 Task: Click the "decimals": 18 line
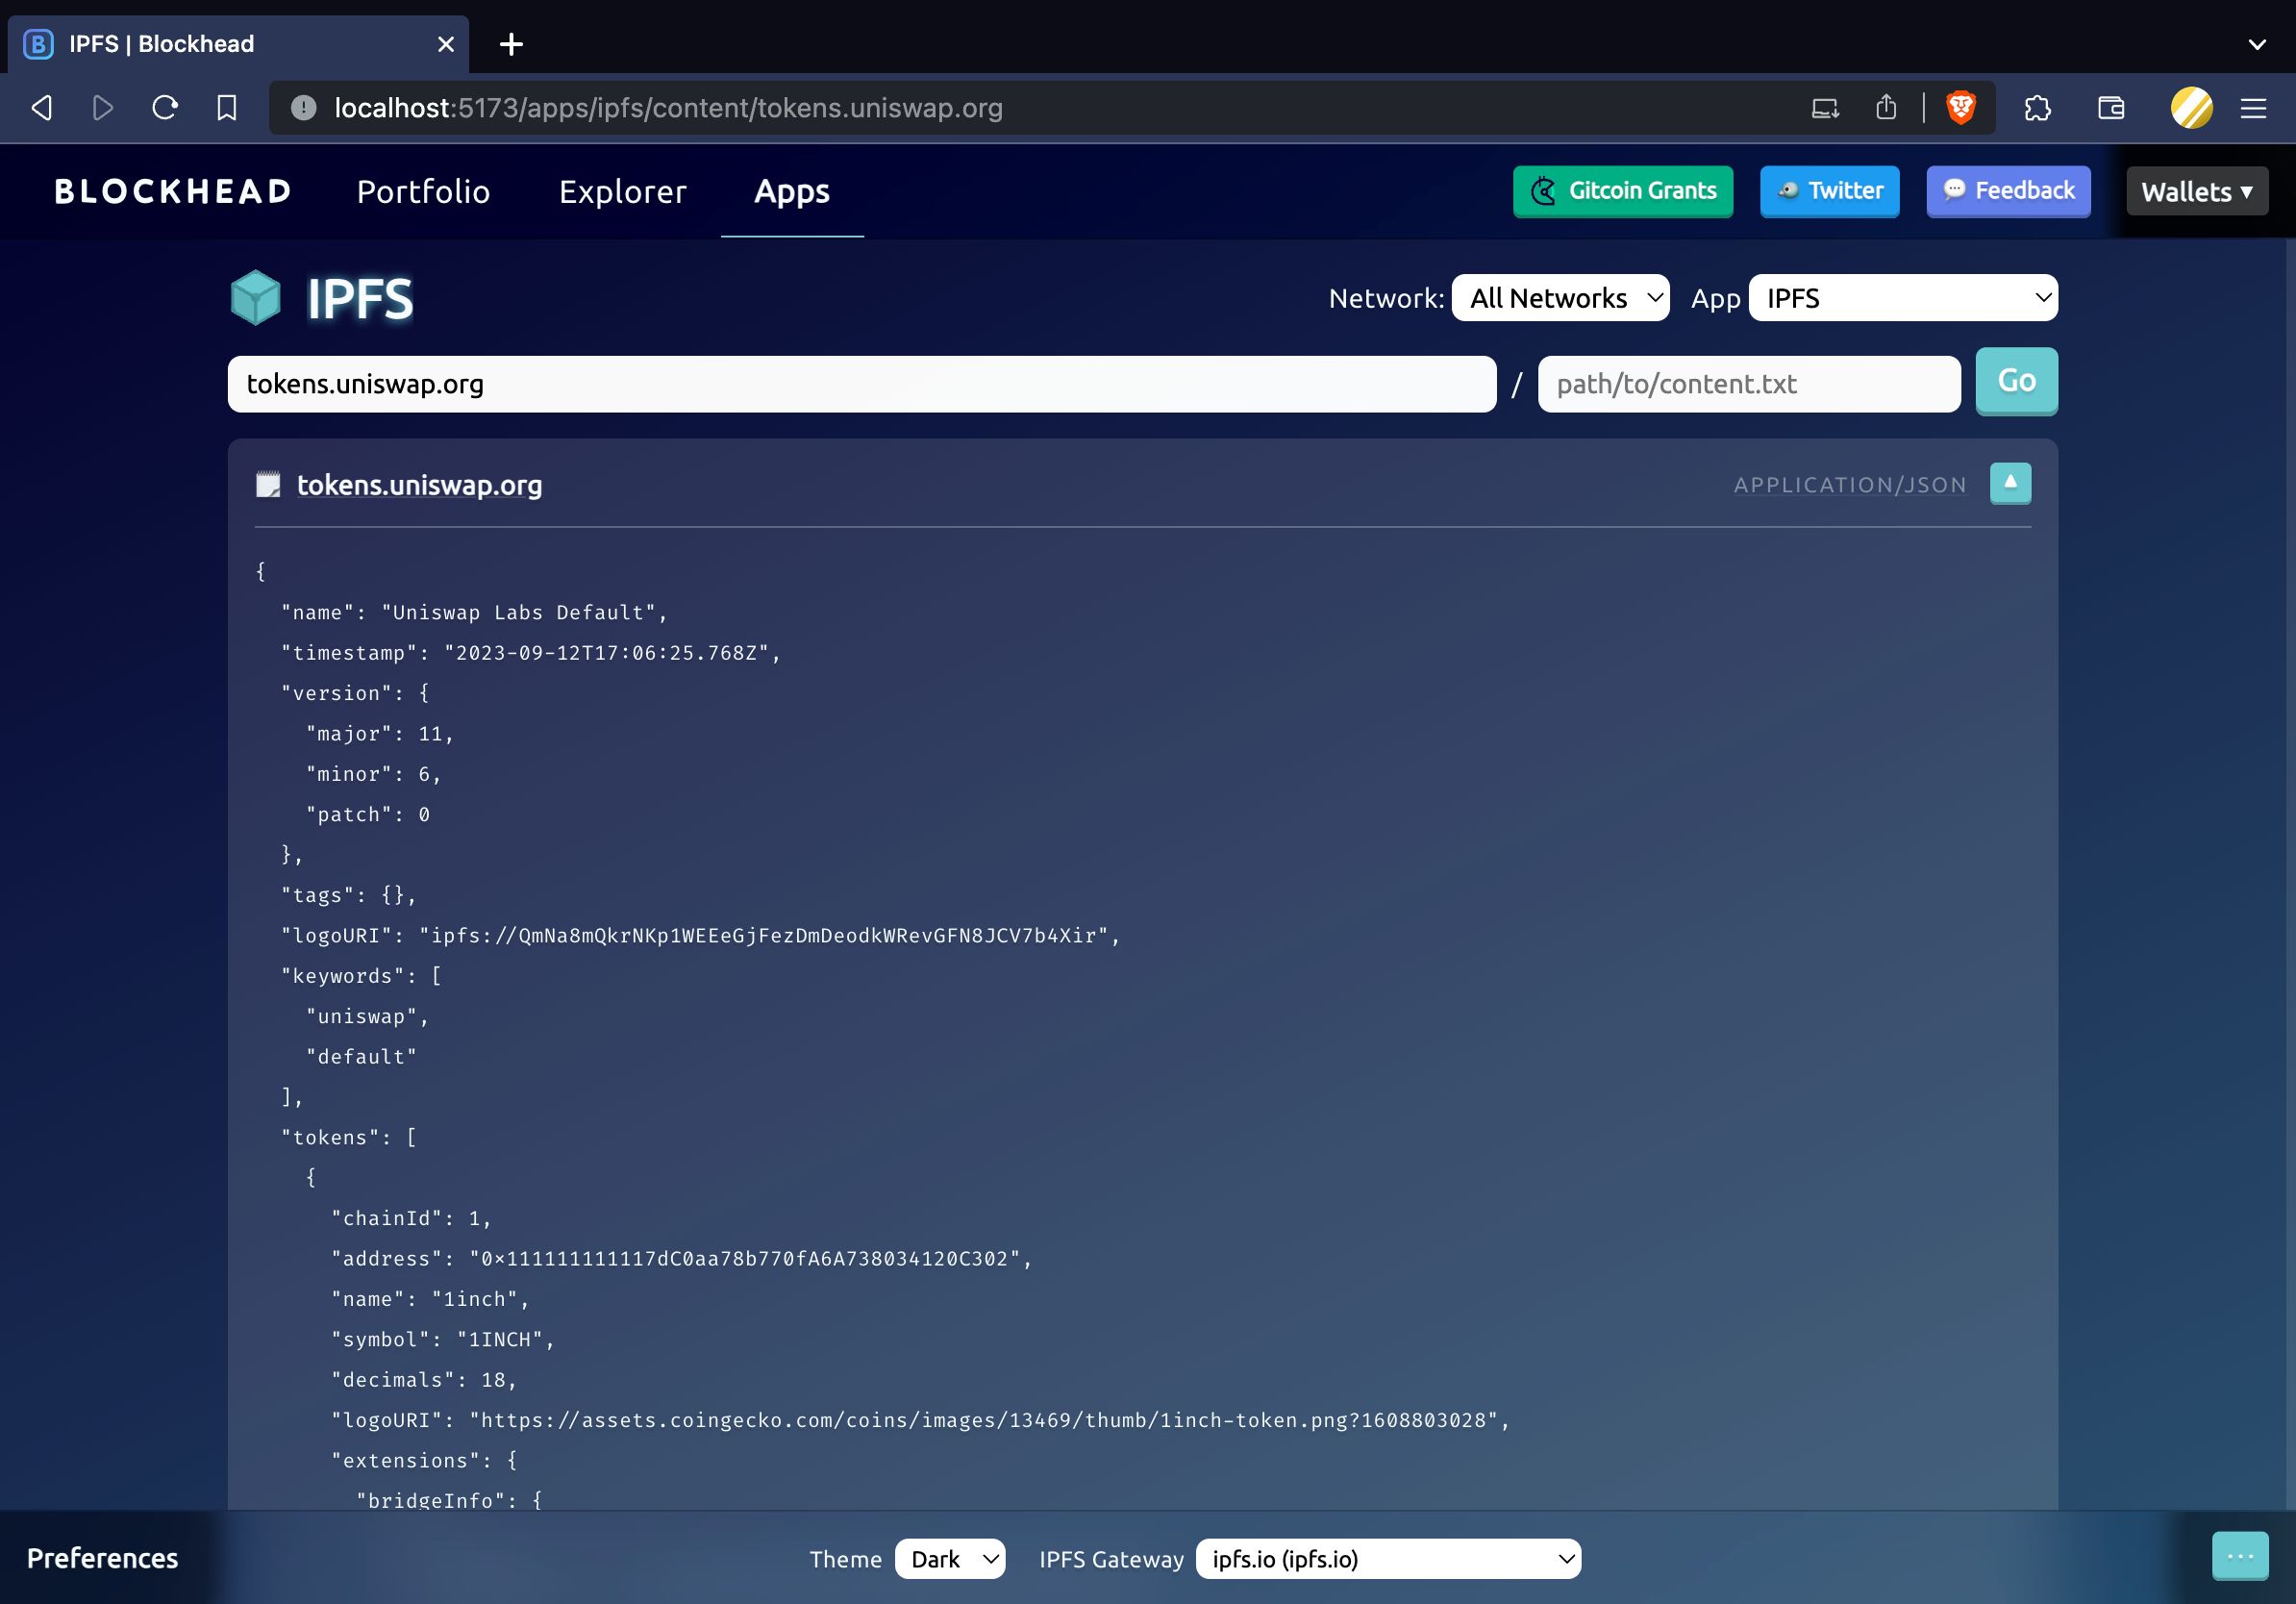(x=424, y=1380)
